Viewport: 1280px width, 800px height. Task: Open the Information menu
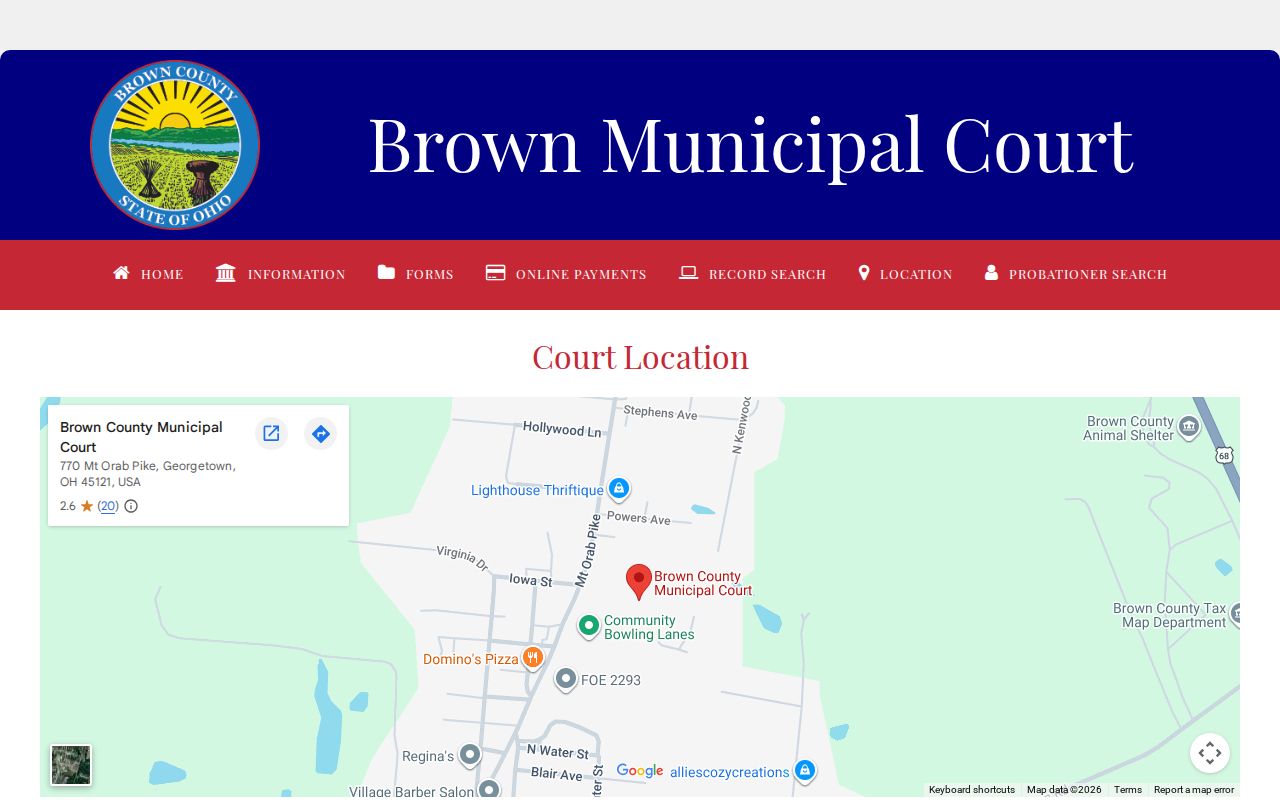pos(281,274)
